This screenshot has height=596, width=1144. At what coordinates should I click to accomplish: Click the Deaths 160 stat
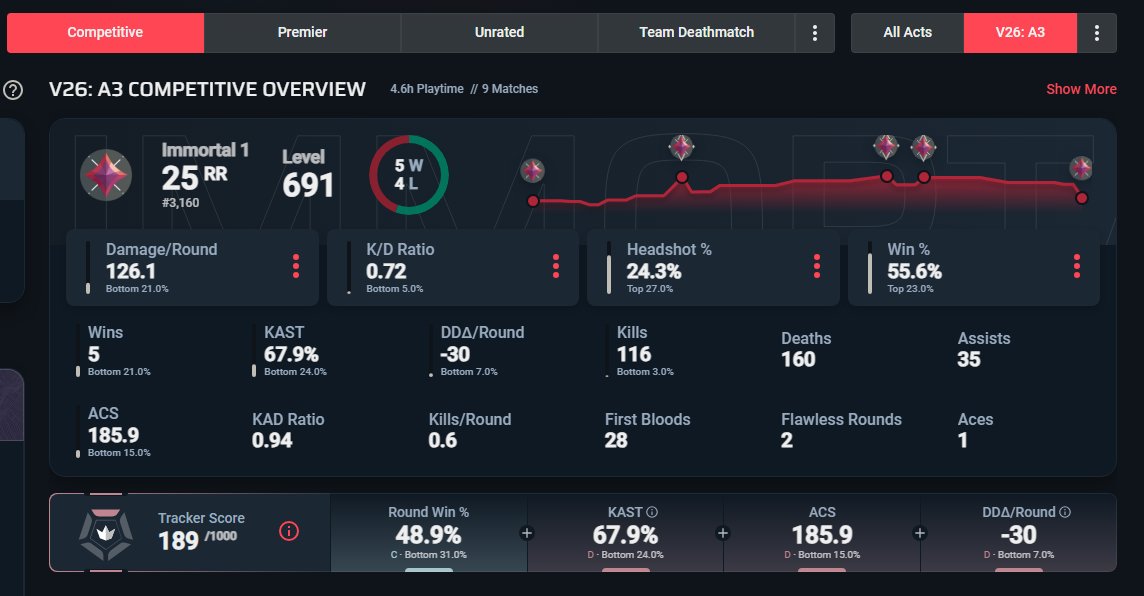[x=806, y=349]
